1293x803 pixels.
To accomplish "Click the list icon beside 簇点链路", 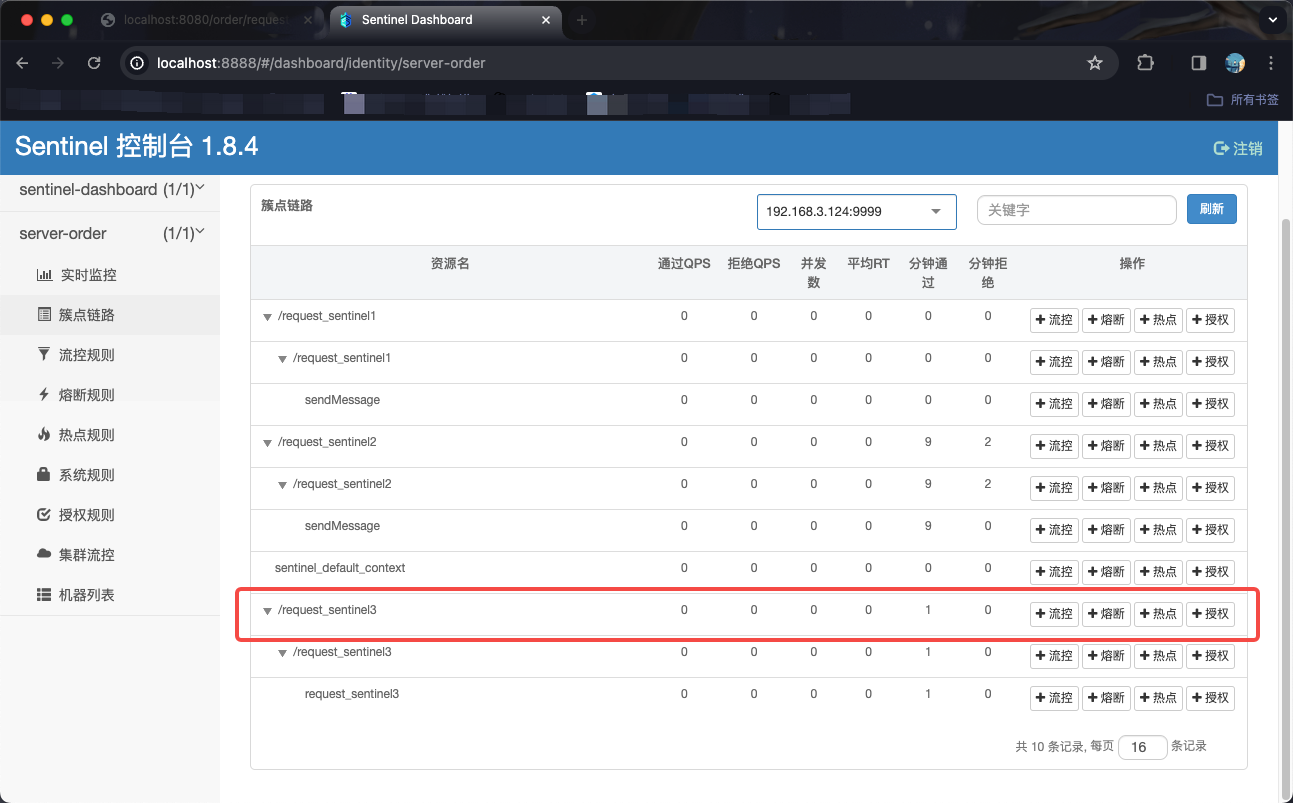I will coord(44,315).
